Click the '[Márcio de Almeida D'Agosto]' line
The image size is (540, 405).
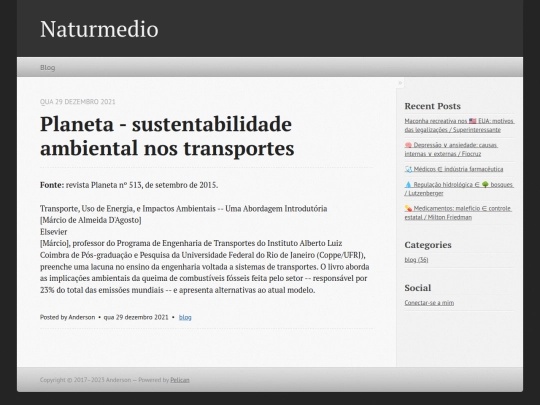pyautogui.click(x=91, y=220)
